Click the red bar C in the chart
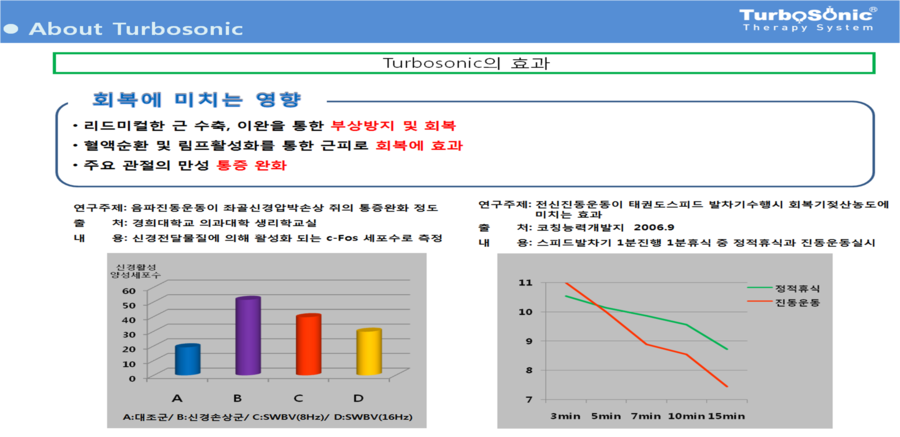This screenshot has height=437, width=900. coord(308,345)
